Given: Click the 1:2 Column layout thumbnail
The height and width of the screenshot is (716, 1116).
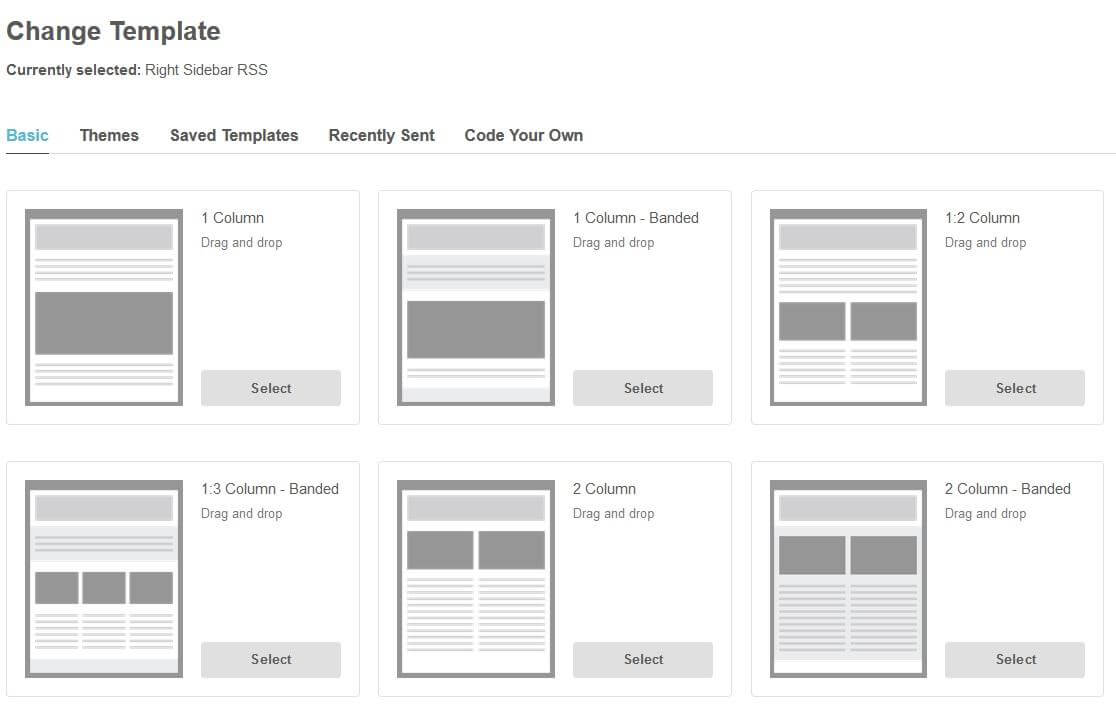Looking at the screenshot, I should [x=848, y=307].
